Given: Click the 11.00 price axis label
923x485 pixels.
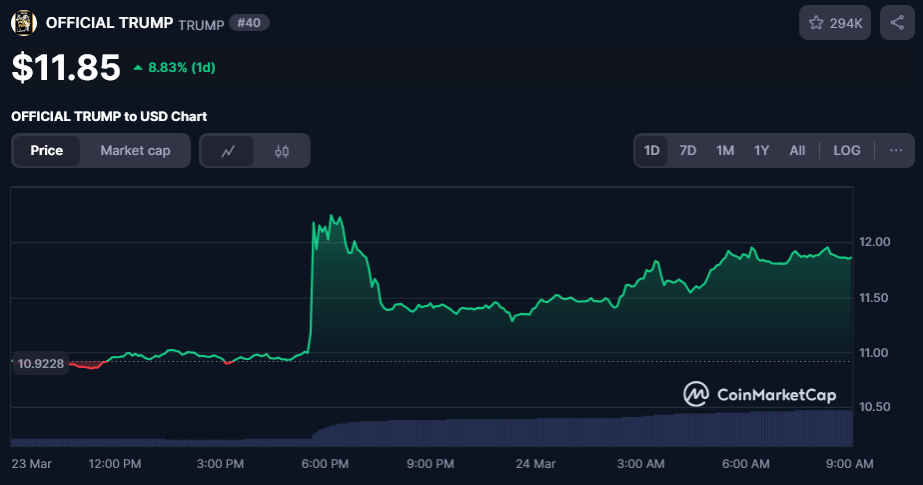Looking at the screenshot, I should 874,353.
